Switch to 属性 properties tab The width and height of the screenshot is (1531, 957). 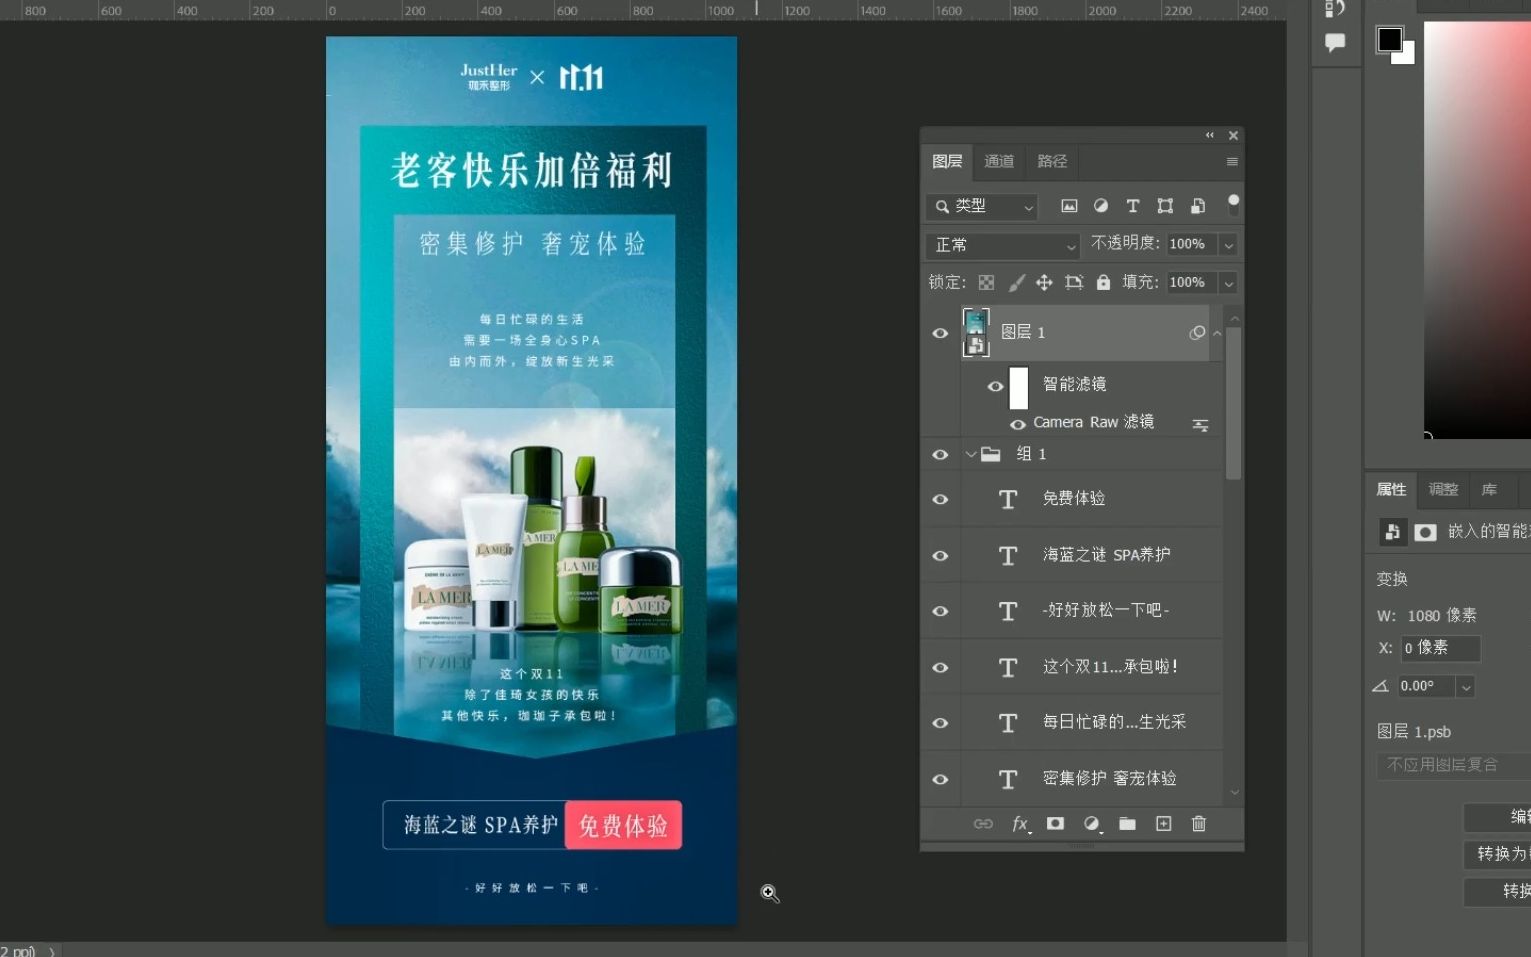tap(1391, 490)
